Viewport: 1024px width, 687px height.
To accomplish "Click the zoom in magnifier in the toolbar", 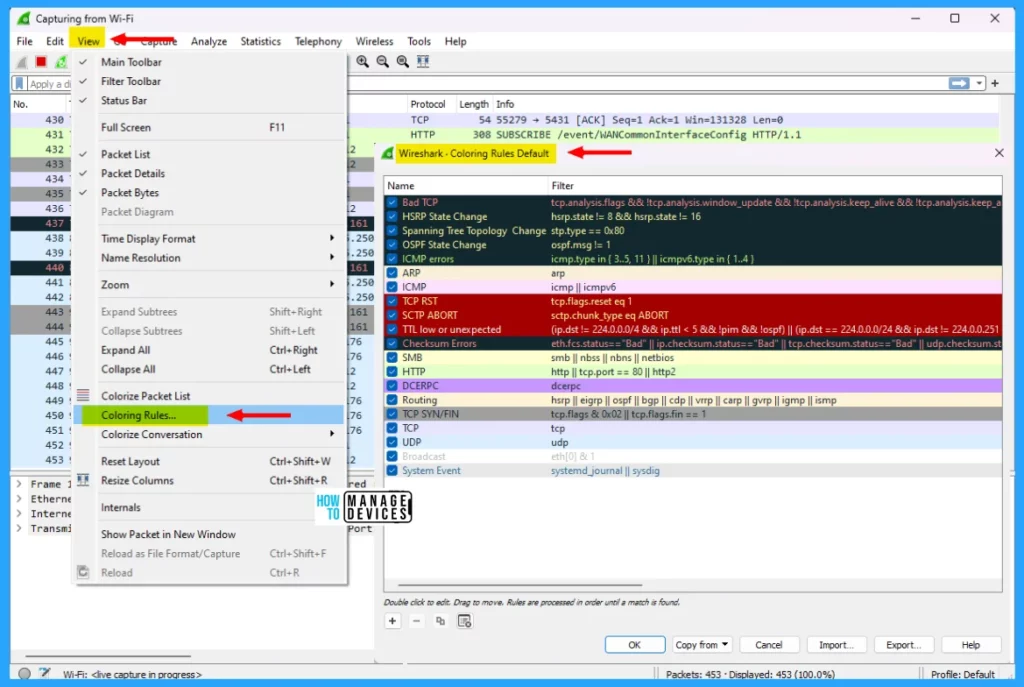I will coord(362,61).
